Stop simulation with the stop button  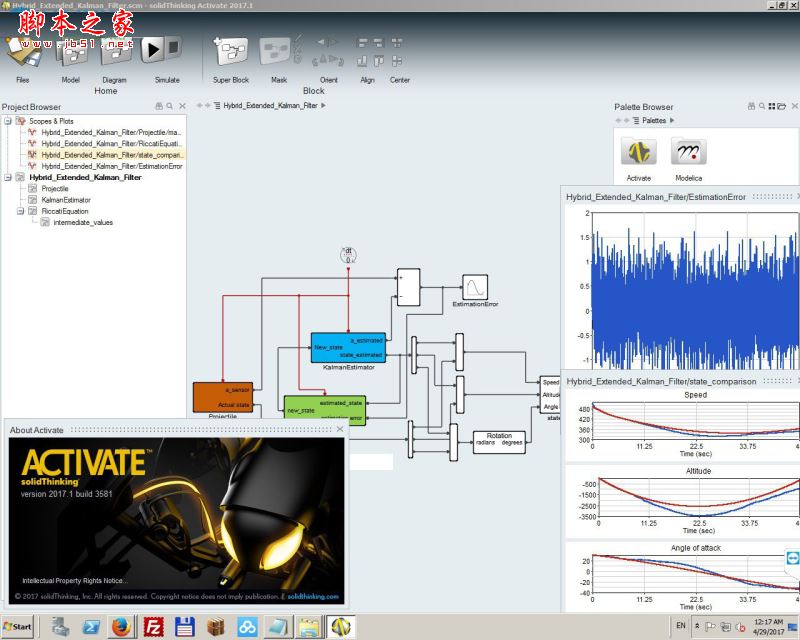click(x=173, y=47)
